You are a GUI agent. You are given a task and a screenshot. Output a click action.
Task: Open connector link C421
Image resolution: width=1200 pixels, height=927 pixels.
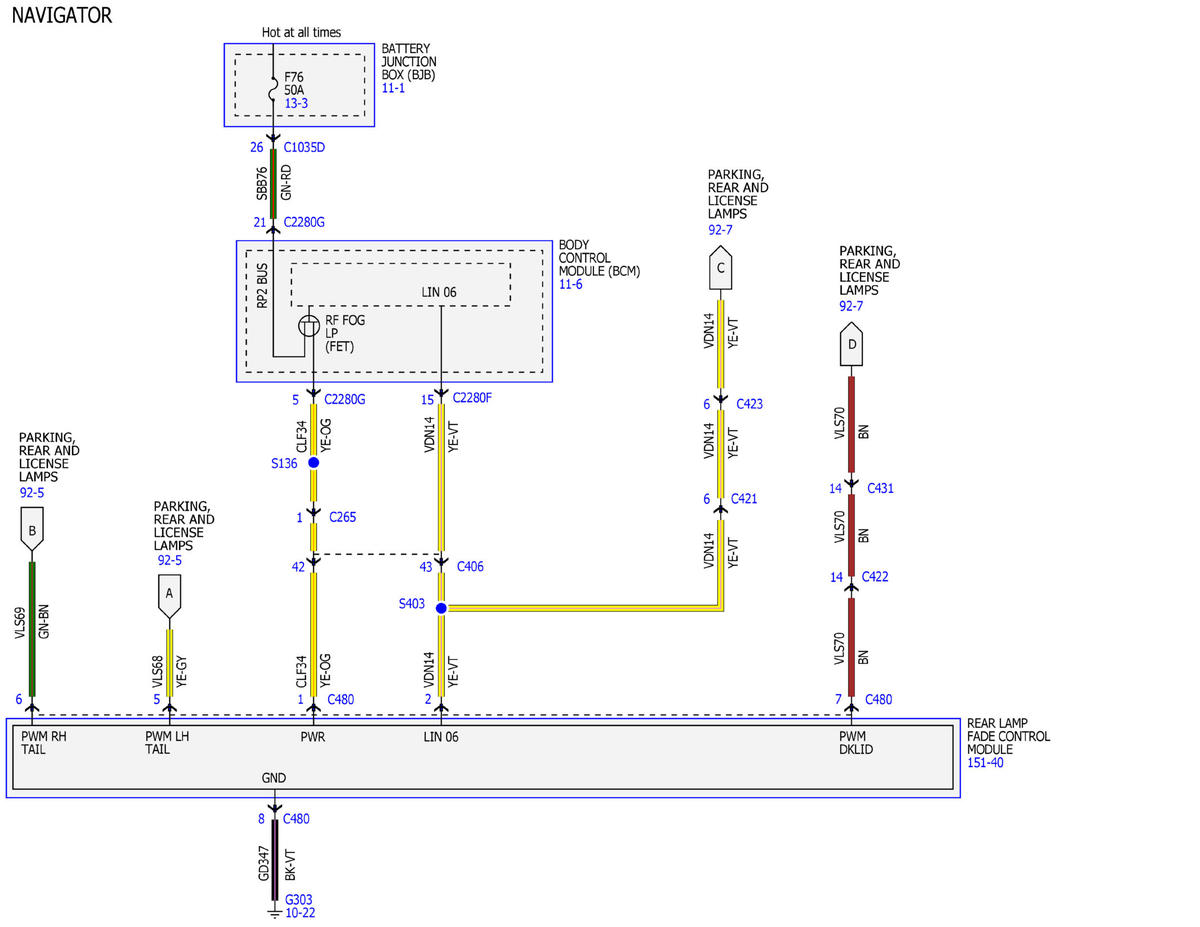point(745,498)
